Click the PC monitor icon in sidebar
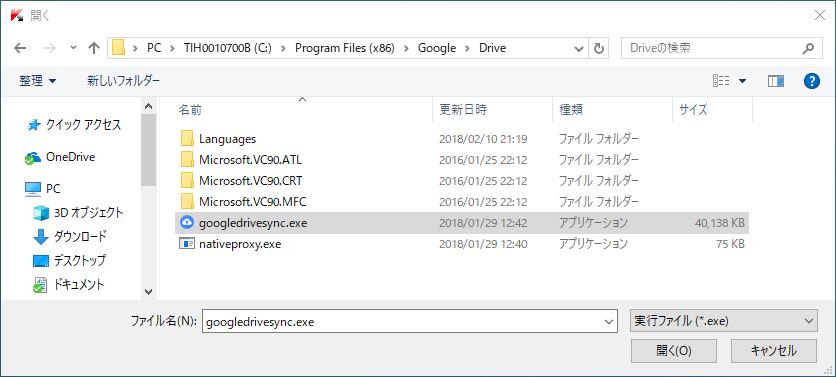 click(x=33, y=189)
